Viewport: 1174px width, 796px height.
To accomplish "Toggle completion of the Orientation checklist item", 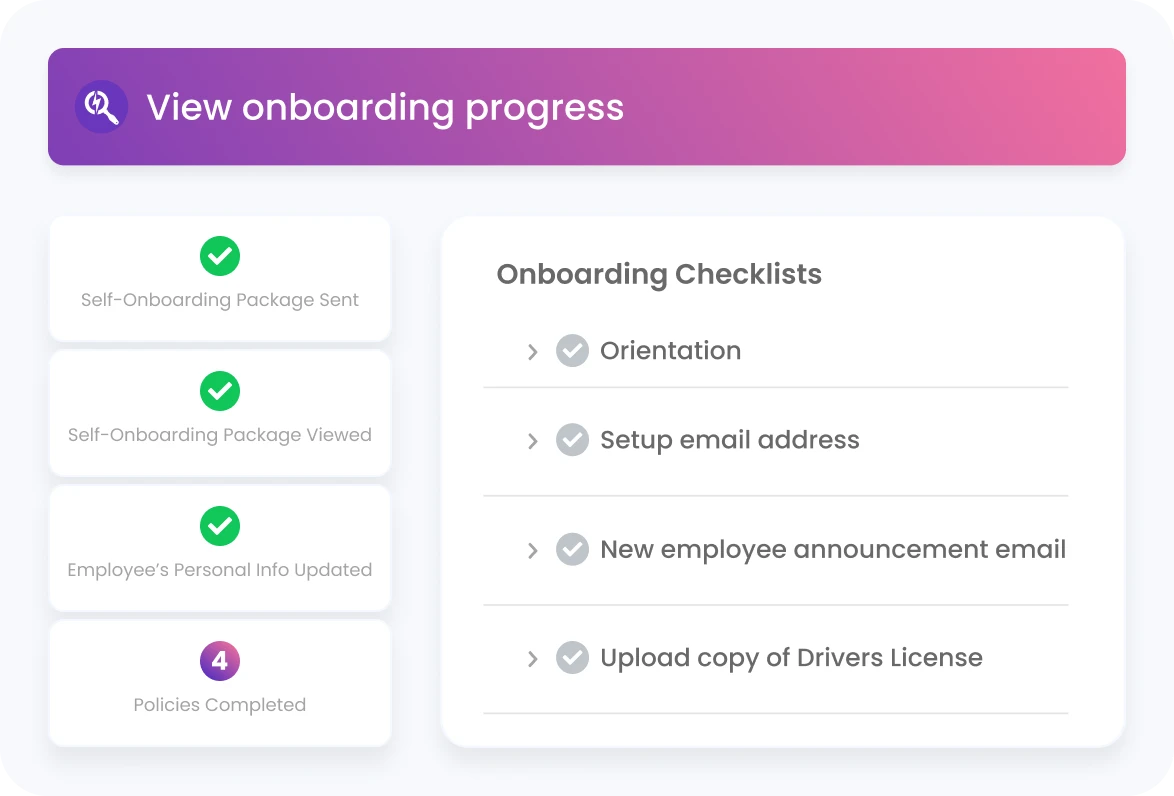I will coord(572,350).
